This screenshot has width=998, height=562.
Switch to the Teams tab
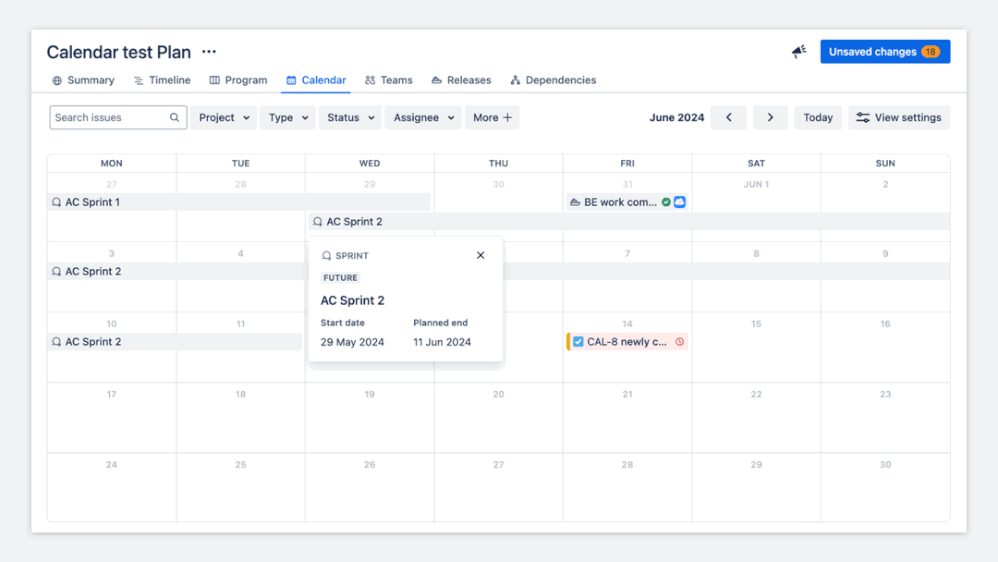tap(389, 80)
